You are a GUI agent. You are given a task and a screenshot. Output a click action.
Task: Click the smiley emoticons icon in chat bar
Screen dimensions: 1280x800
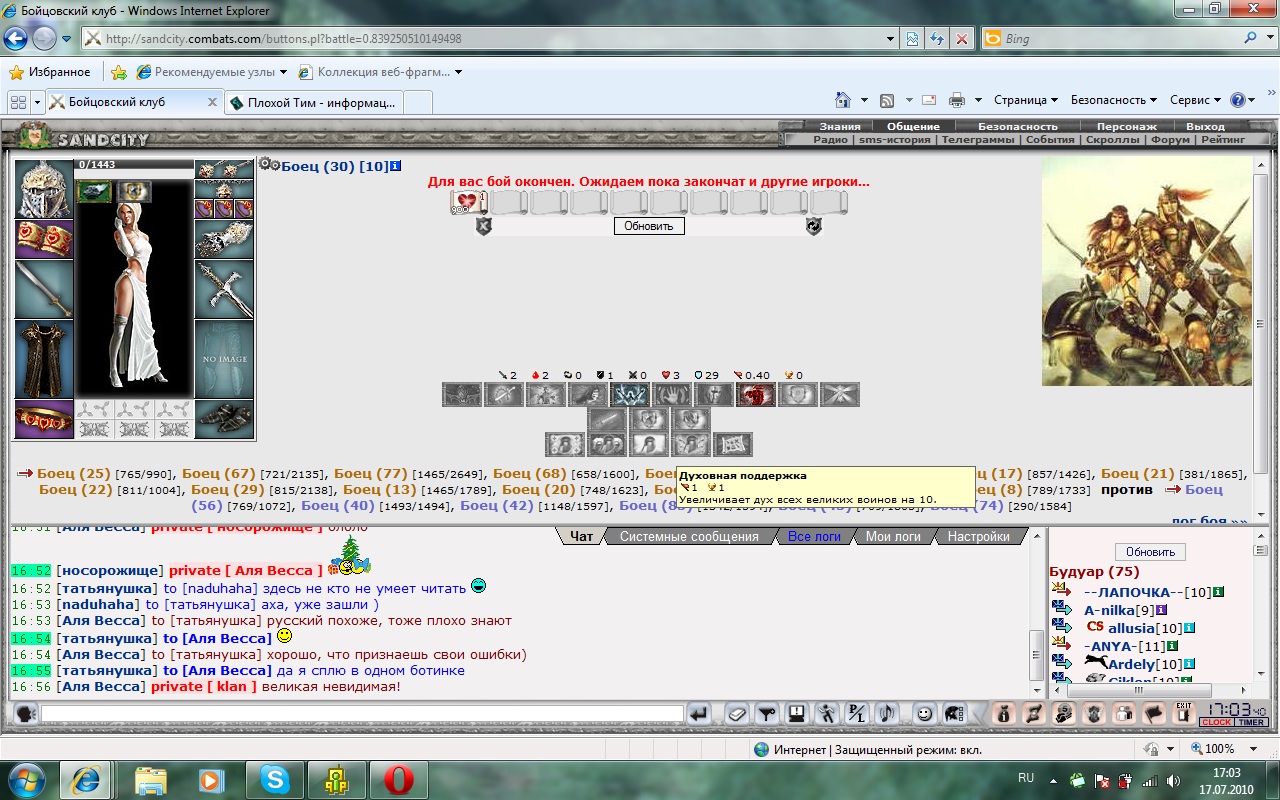click(x=925, y=713)
